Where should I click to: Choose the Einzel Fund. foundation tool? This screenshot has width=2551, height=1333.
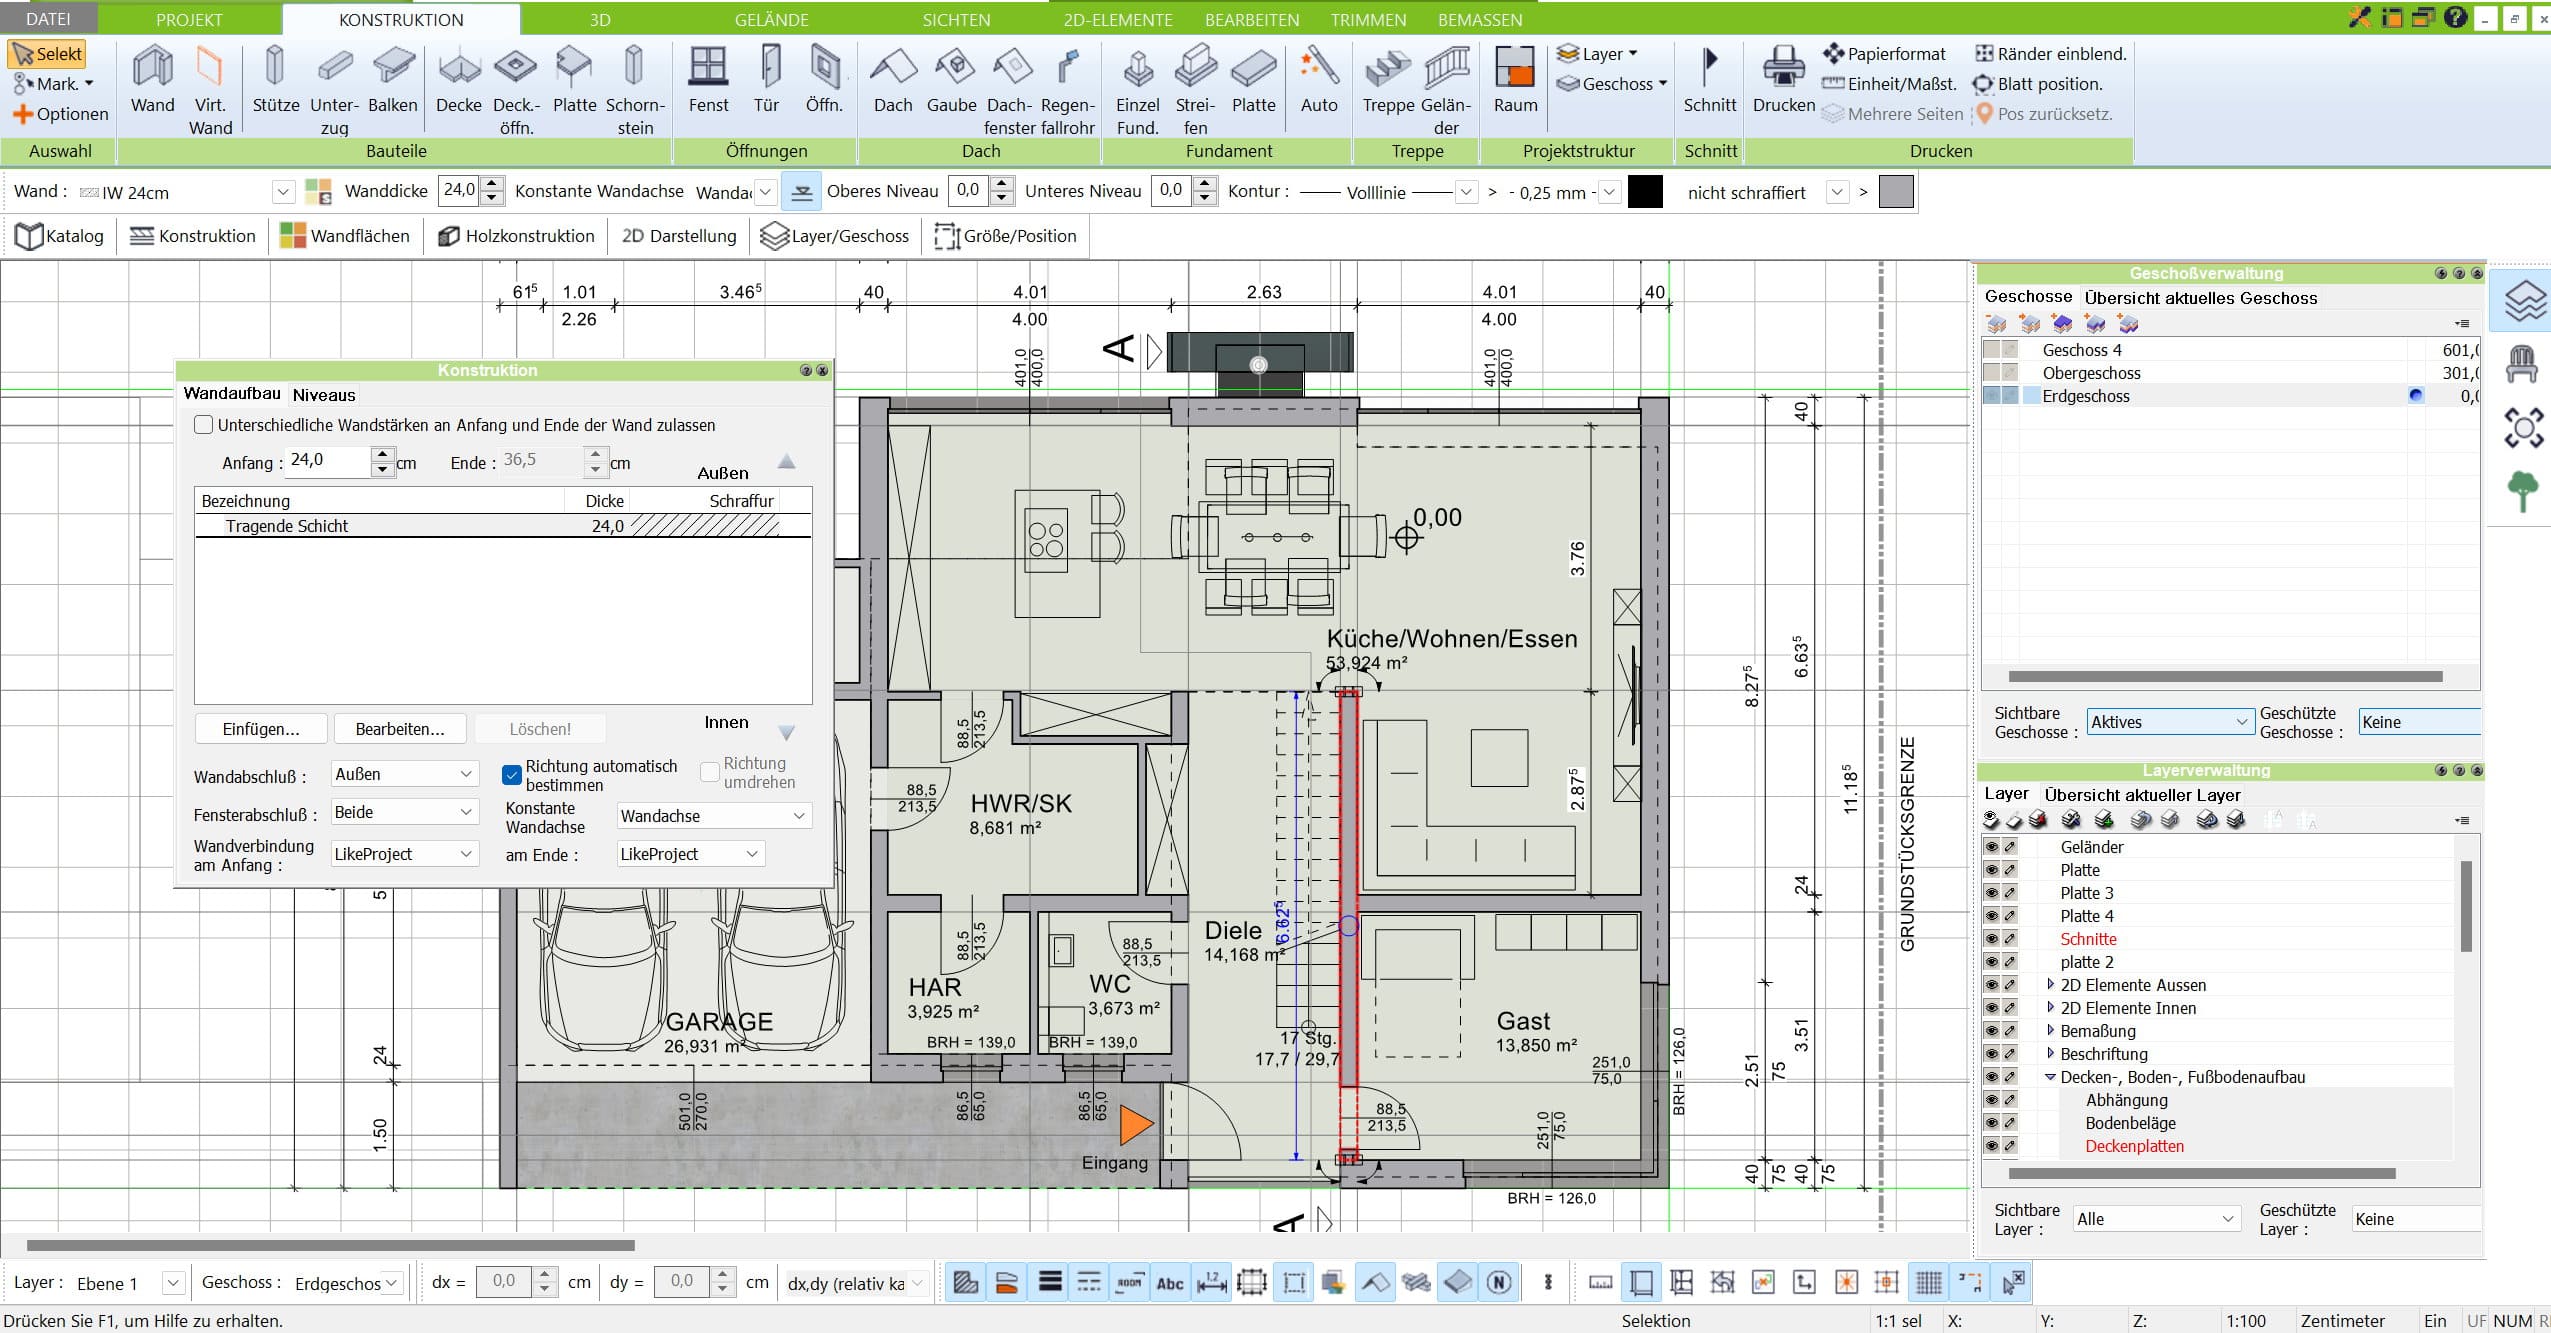pyautogui.click(x=1138, y=90)
